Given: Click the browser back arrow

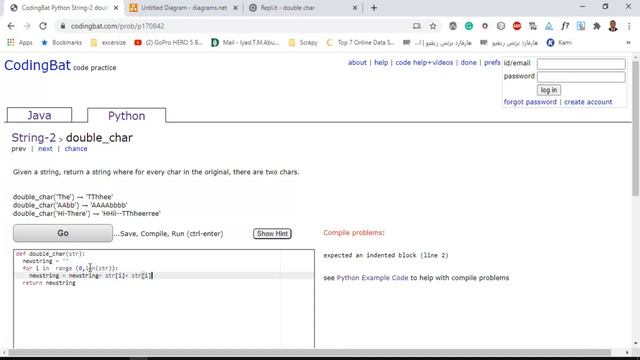Looking at the screenshot, I should 11,26.
